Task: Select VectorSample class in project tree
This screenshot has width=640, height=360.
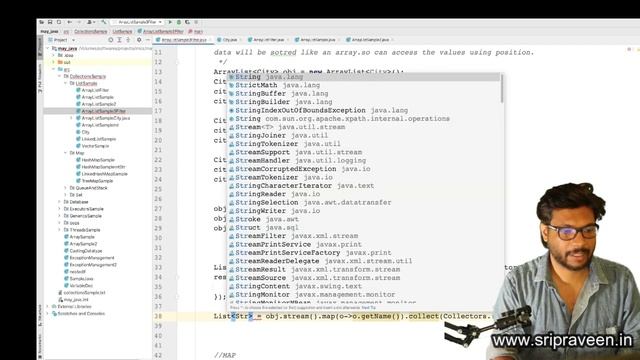Action: point(93,146)
